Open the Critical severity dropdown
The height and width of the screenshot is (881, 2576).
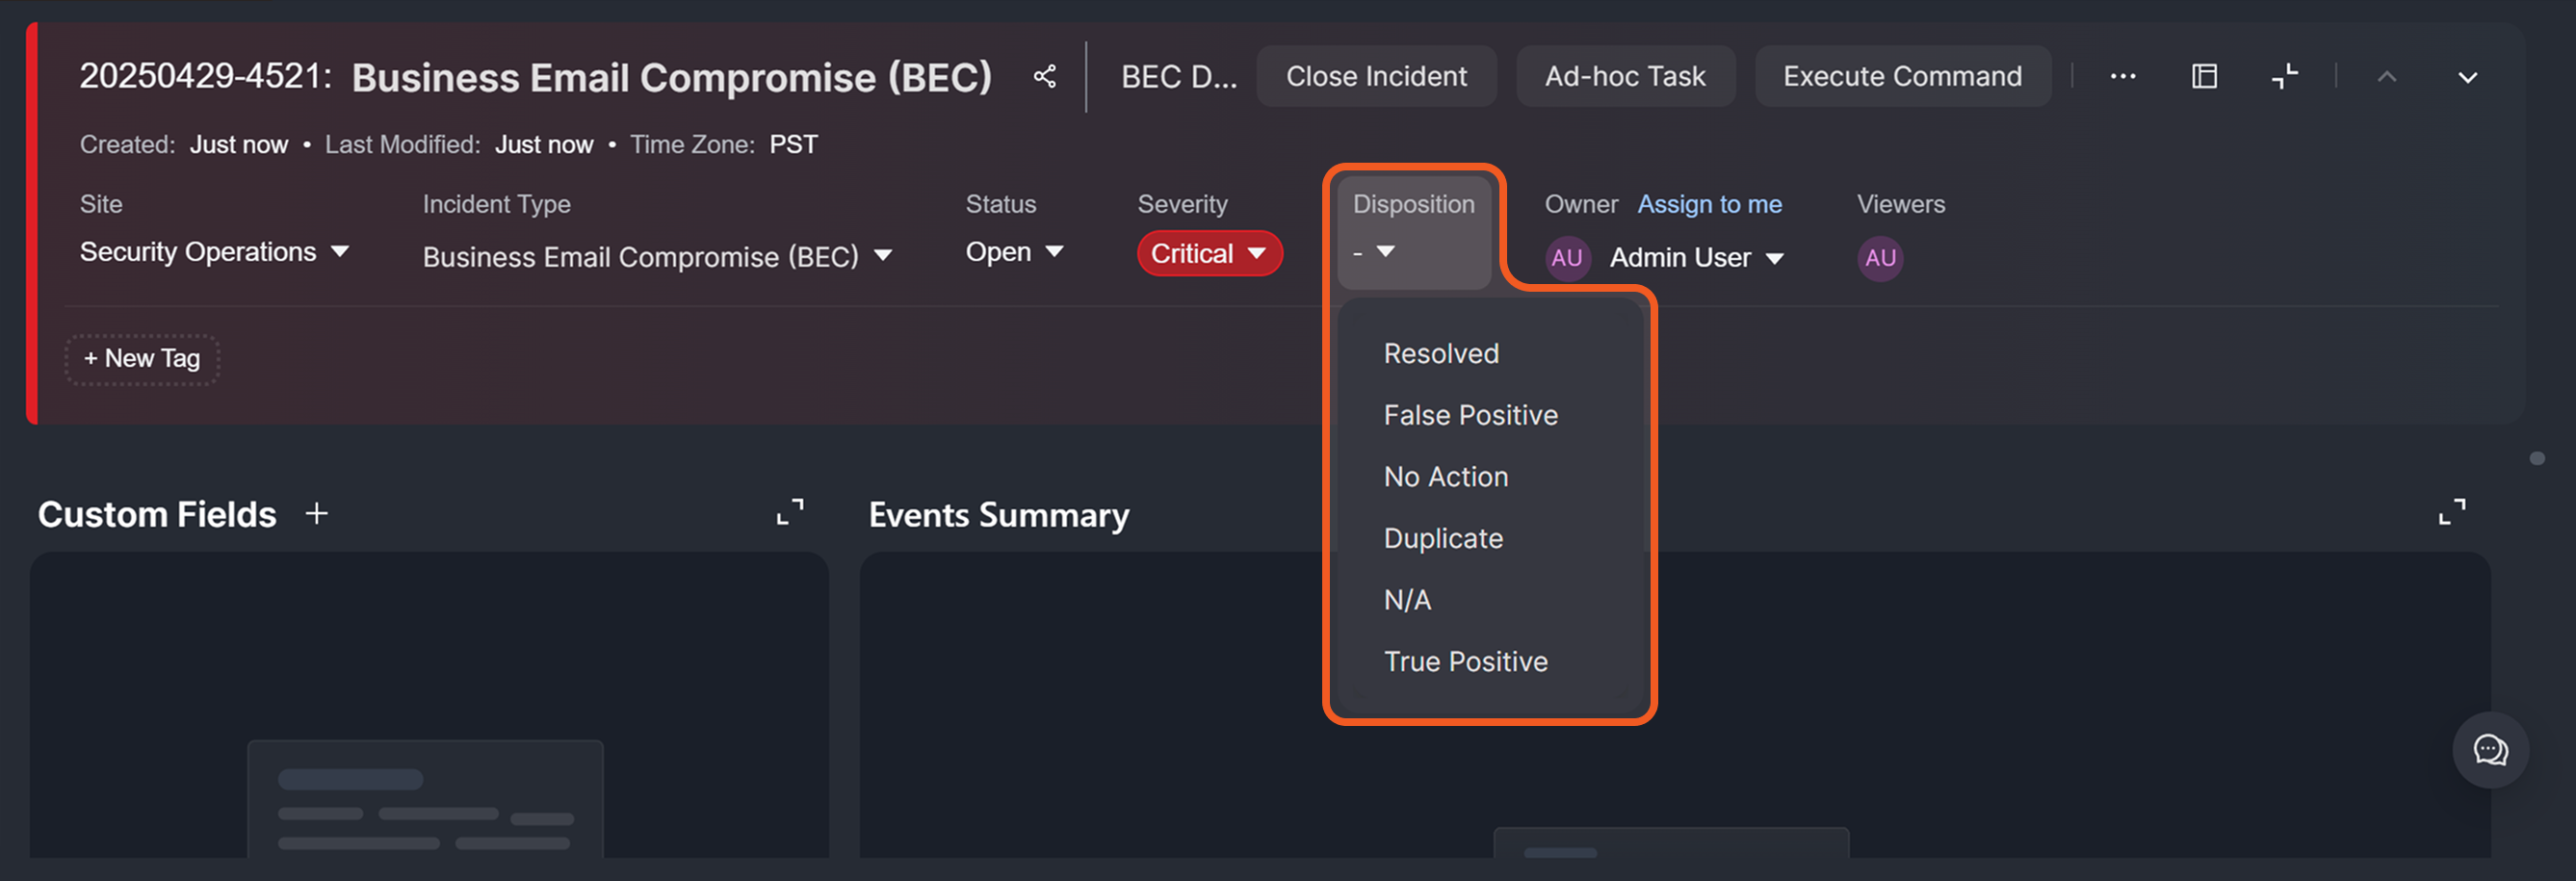point(1208,254)
